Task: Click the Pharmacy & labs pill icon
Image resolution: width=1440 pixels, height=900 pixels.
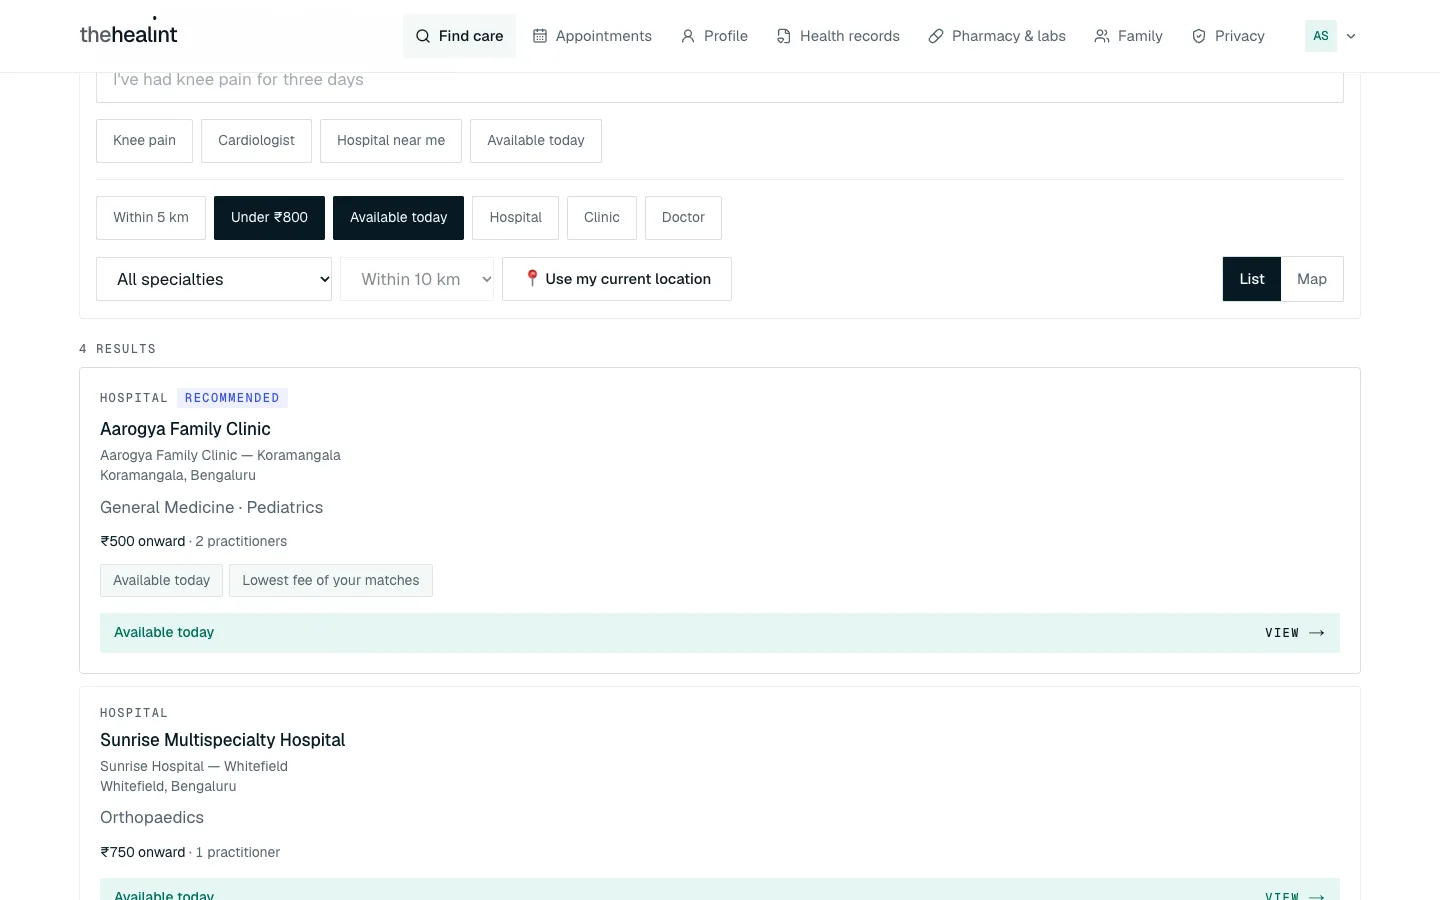Action: [936, 36]
